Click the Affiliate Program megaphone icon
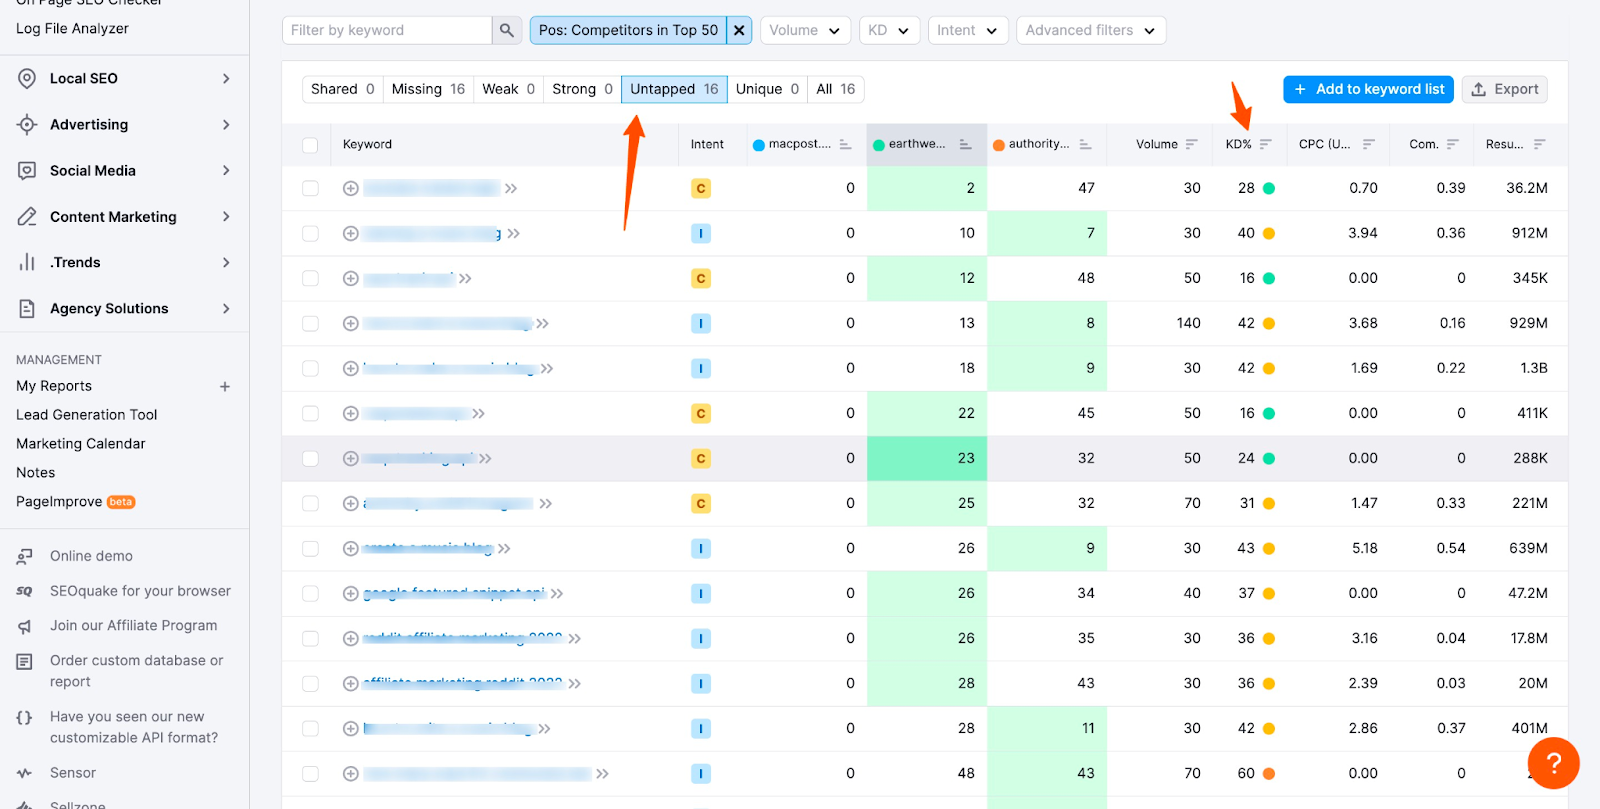The width and height of the screenshot is (1600, 809). tap(25, 626)
